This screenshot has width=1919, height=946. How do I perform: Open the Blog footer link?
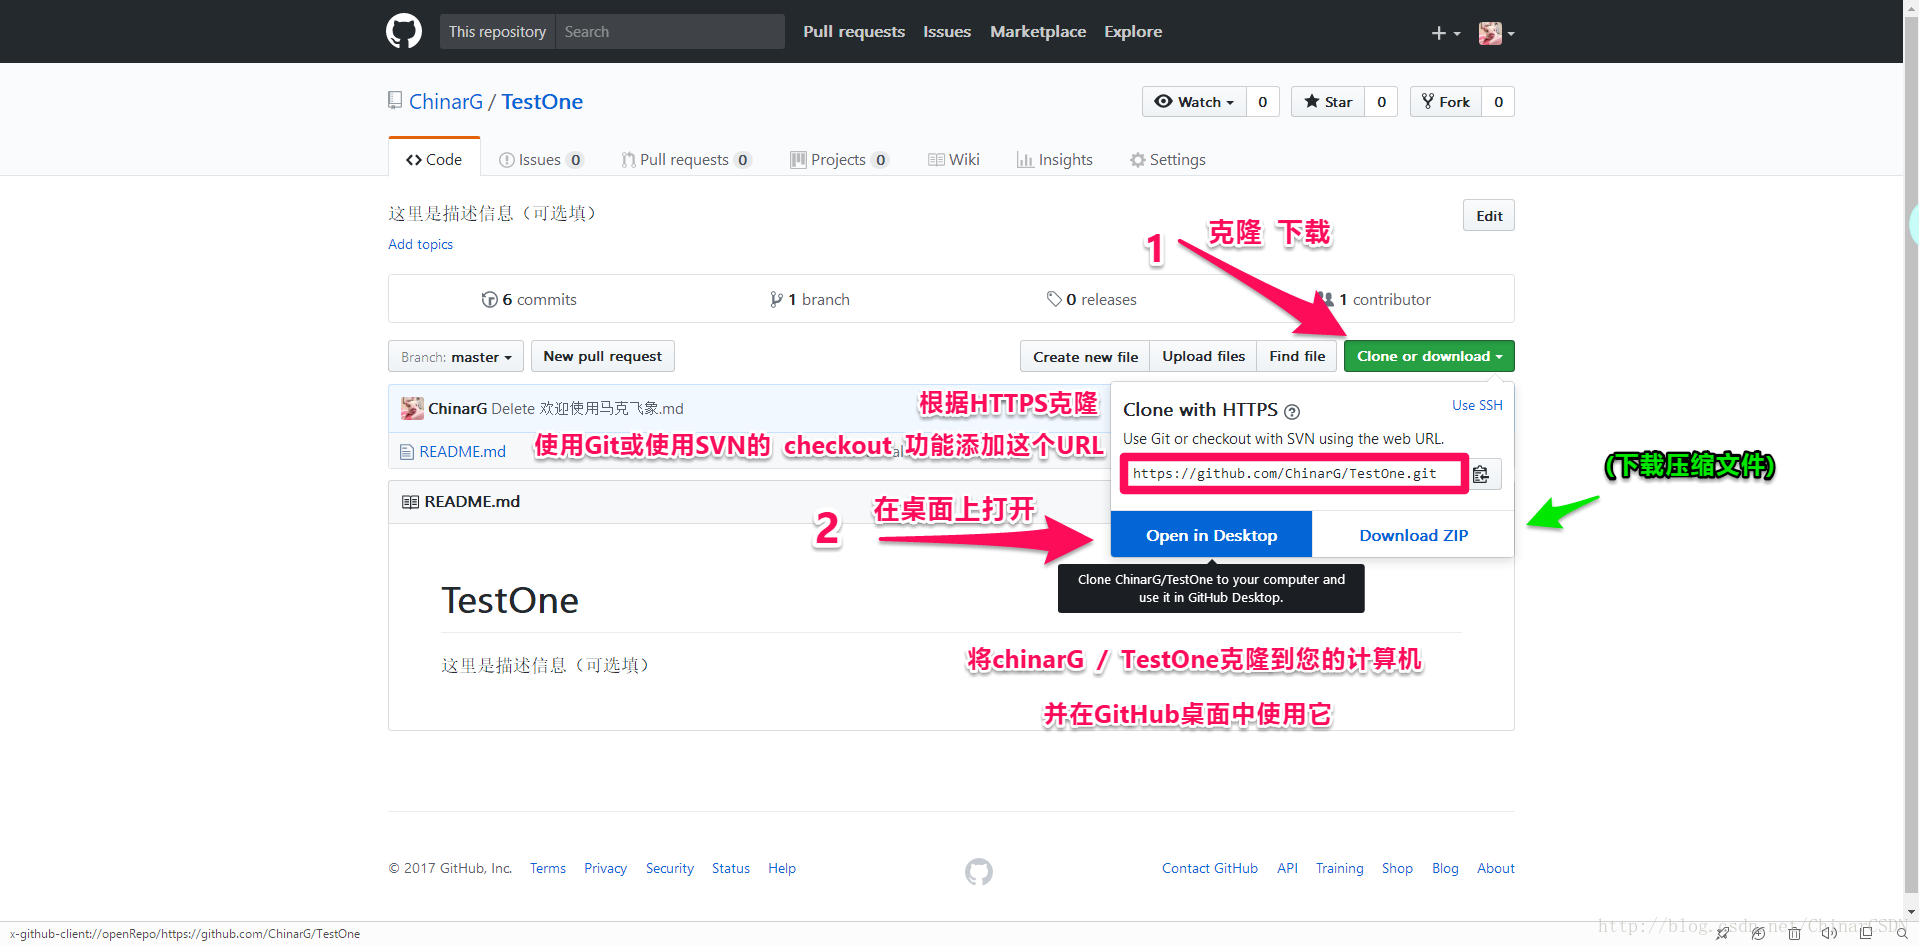pos(1445,868)
